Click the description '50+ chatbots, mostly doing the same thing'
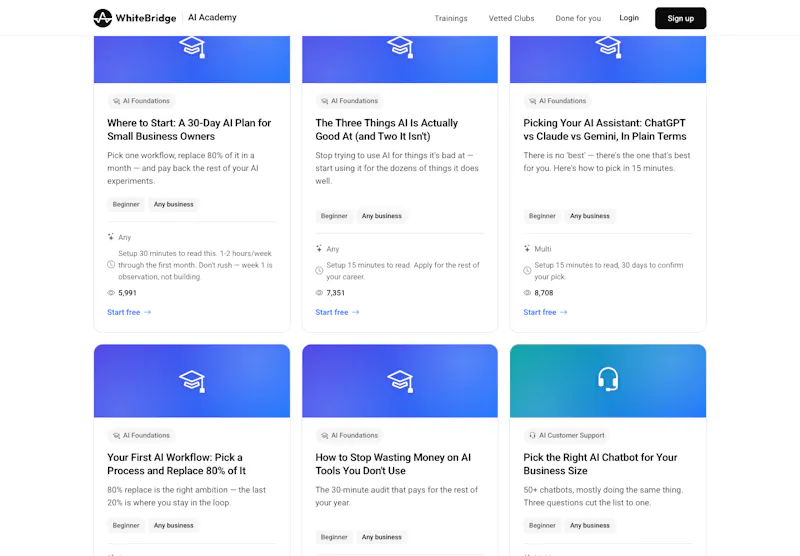800x556 pixels. pyautogui.click(x=603, y=496)
